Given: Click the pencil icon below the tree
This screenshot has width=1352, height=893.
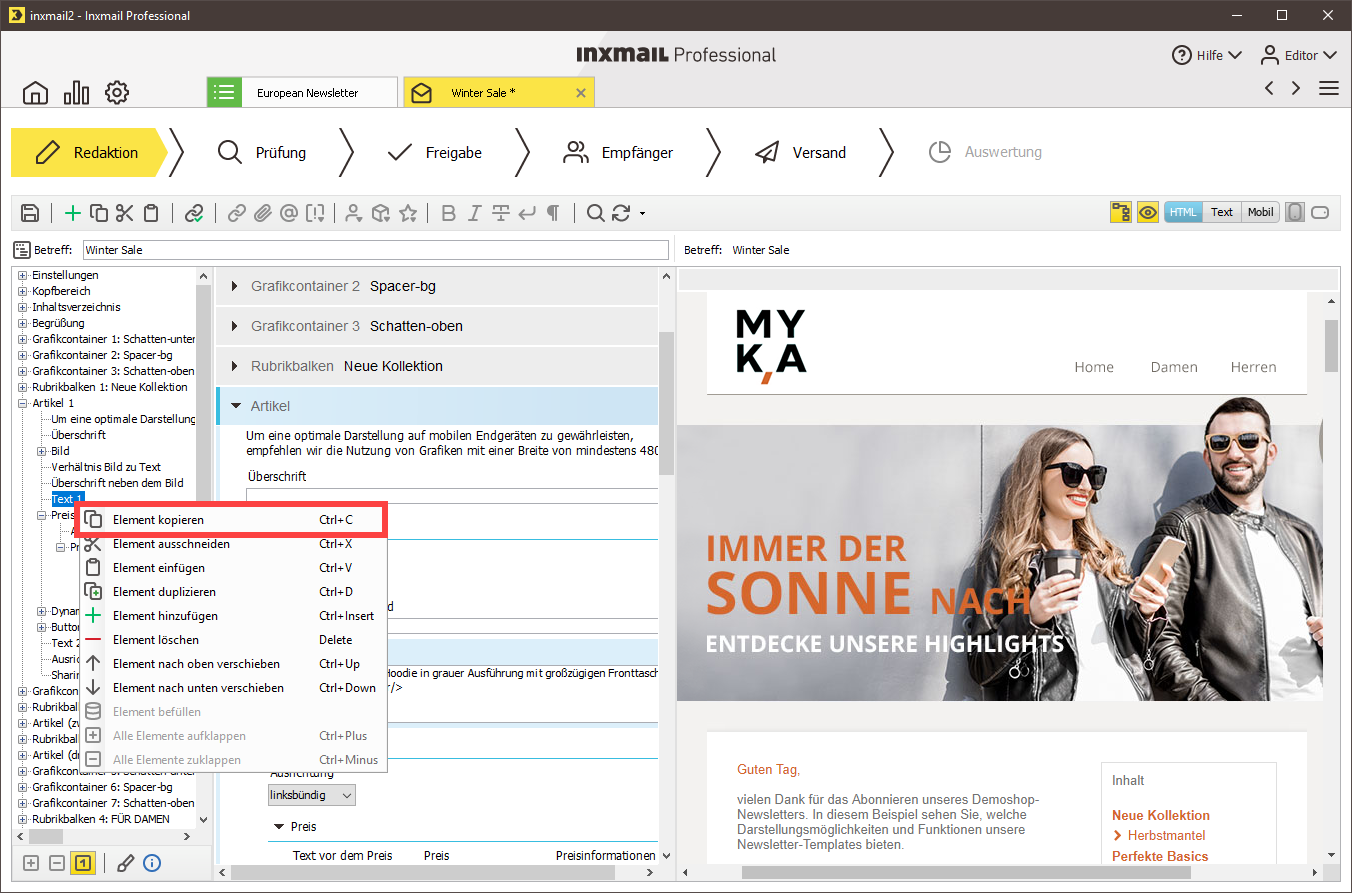Looking at the screenshot, I should tap(125, 863).
